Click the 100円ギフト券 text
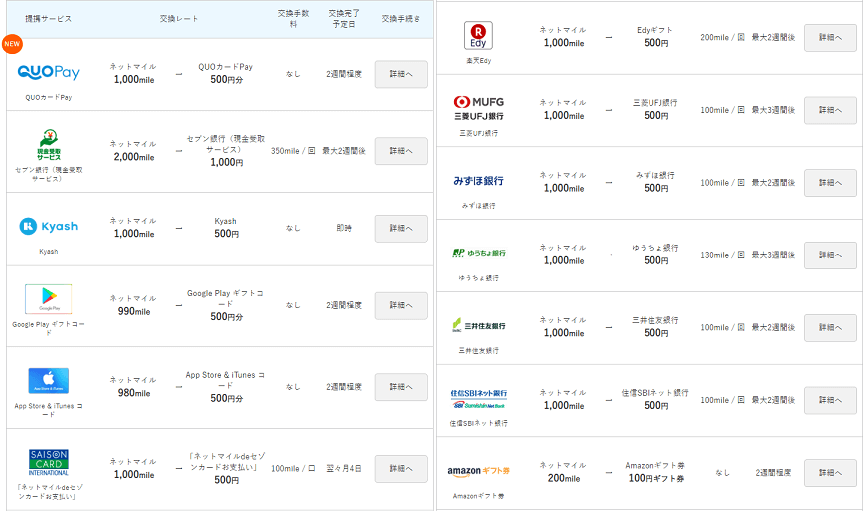Viewport: 866px width, 511px height. (x=656, y=478)
